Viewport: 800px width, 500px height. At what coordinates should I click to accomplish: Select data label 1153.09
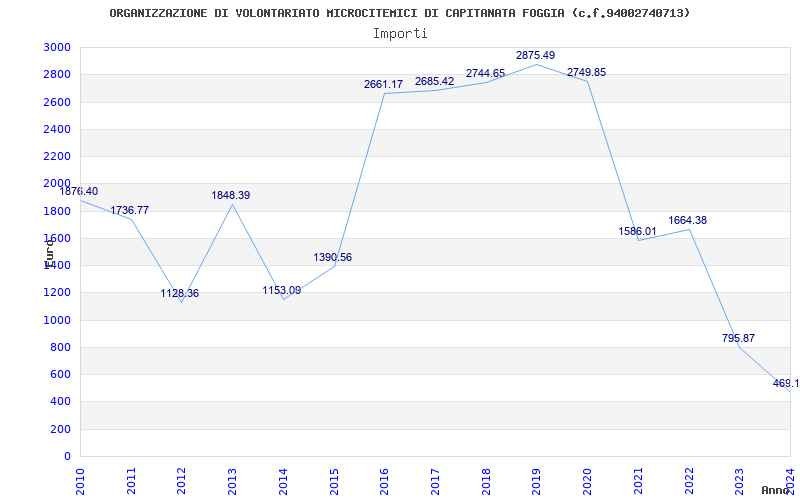[x=282, y=290]
